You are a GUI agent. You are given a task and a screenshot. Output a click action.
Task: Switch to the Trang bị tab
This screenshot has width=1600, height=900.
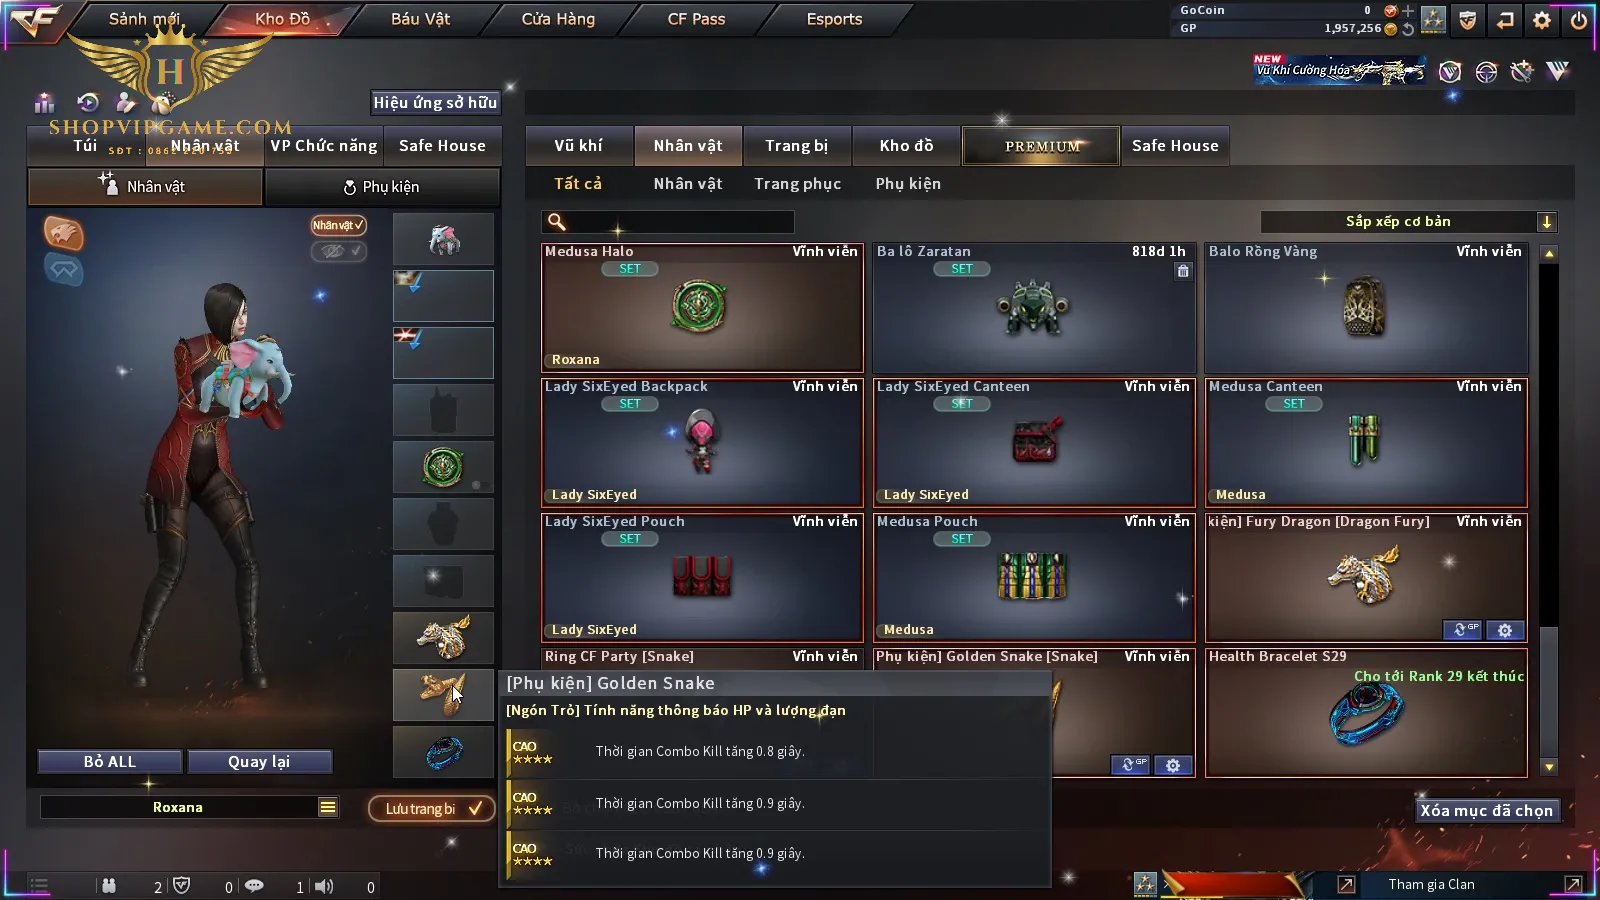797,146
